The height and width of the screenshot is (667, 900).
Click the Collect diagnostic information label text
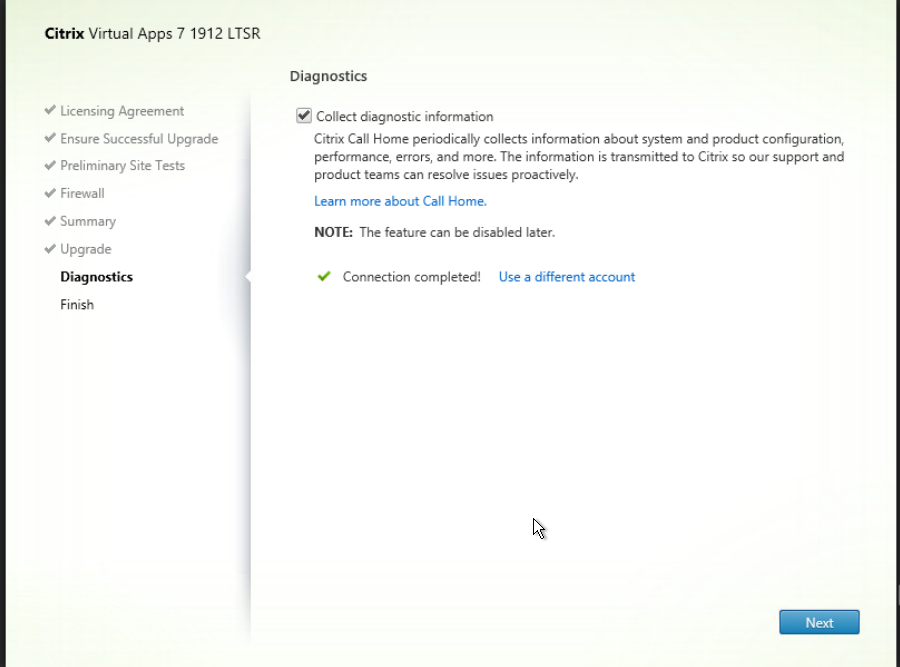(405, 117)
